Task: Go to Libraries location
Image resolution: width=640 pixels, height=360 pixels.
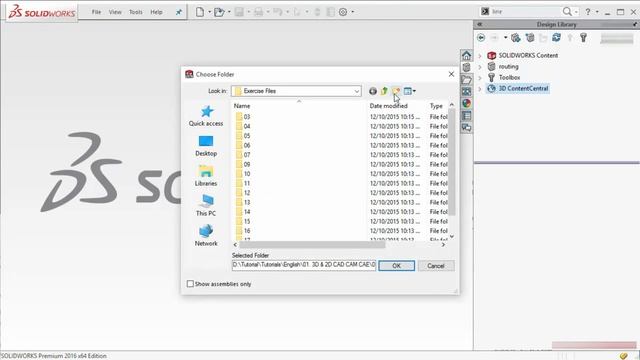Action: pyautogui.click(x=206, y=176)
